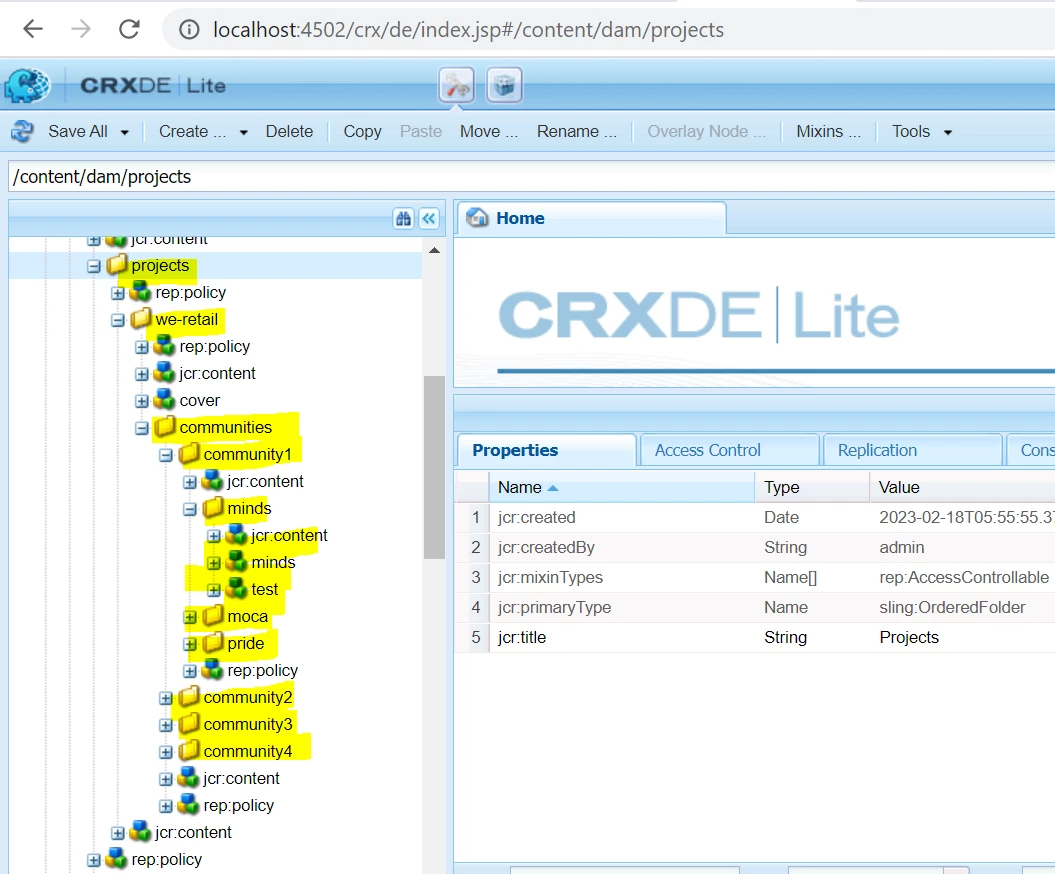Expand the pride tree node
Image resolution: width=1055 pixels, height=874 pixels.
click(190, 645)
